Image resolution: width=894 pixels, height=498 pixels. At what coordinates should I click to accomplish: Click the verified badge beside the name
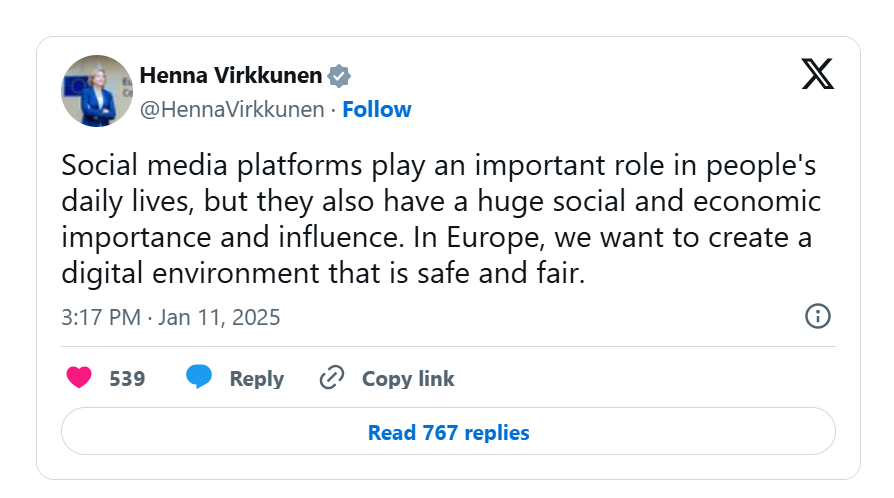click(340, 76)
